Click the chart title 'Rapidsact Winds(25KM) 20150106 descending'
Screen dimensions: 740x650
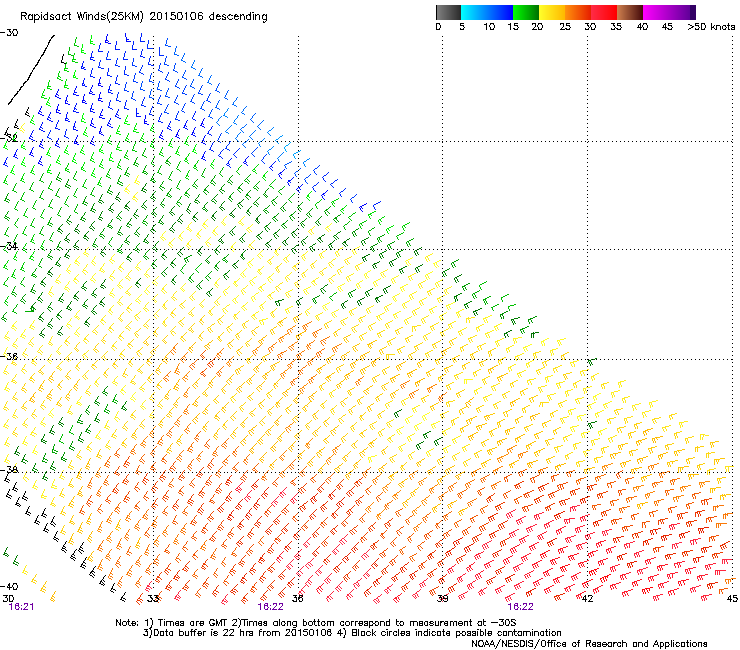(143, 17)
